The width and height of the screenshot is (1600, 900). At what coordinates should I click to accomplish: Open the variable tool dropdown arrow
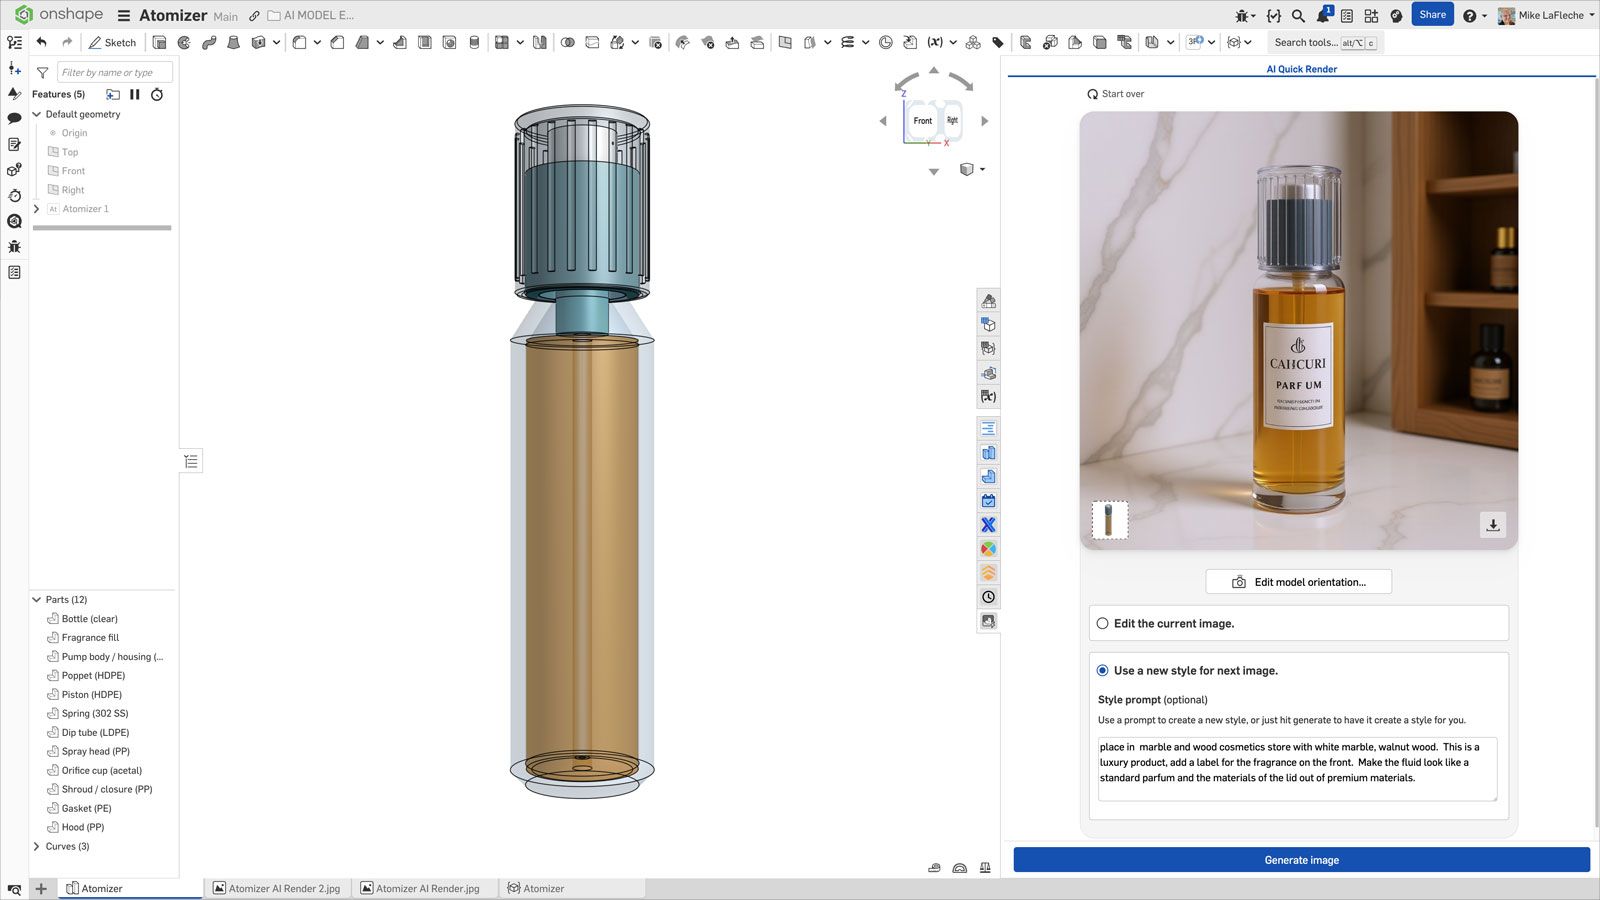(x=953, y=43)
